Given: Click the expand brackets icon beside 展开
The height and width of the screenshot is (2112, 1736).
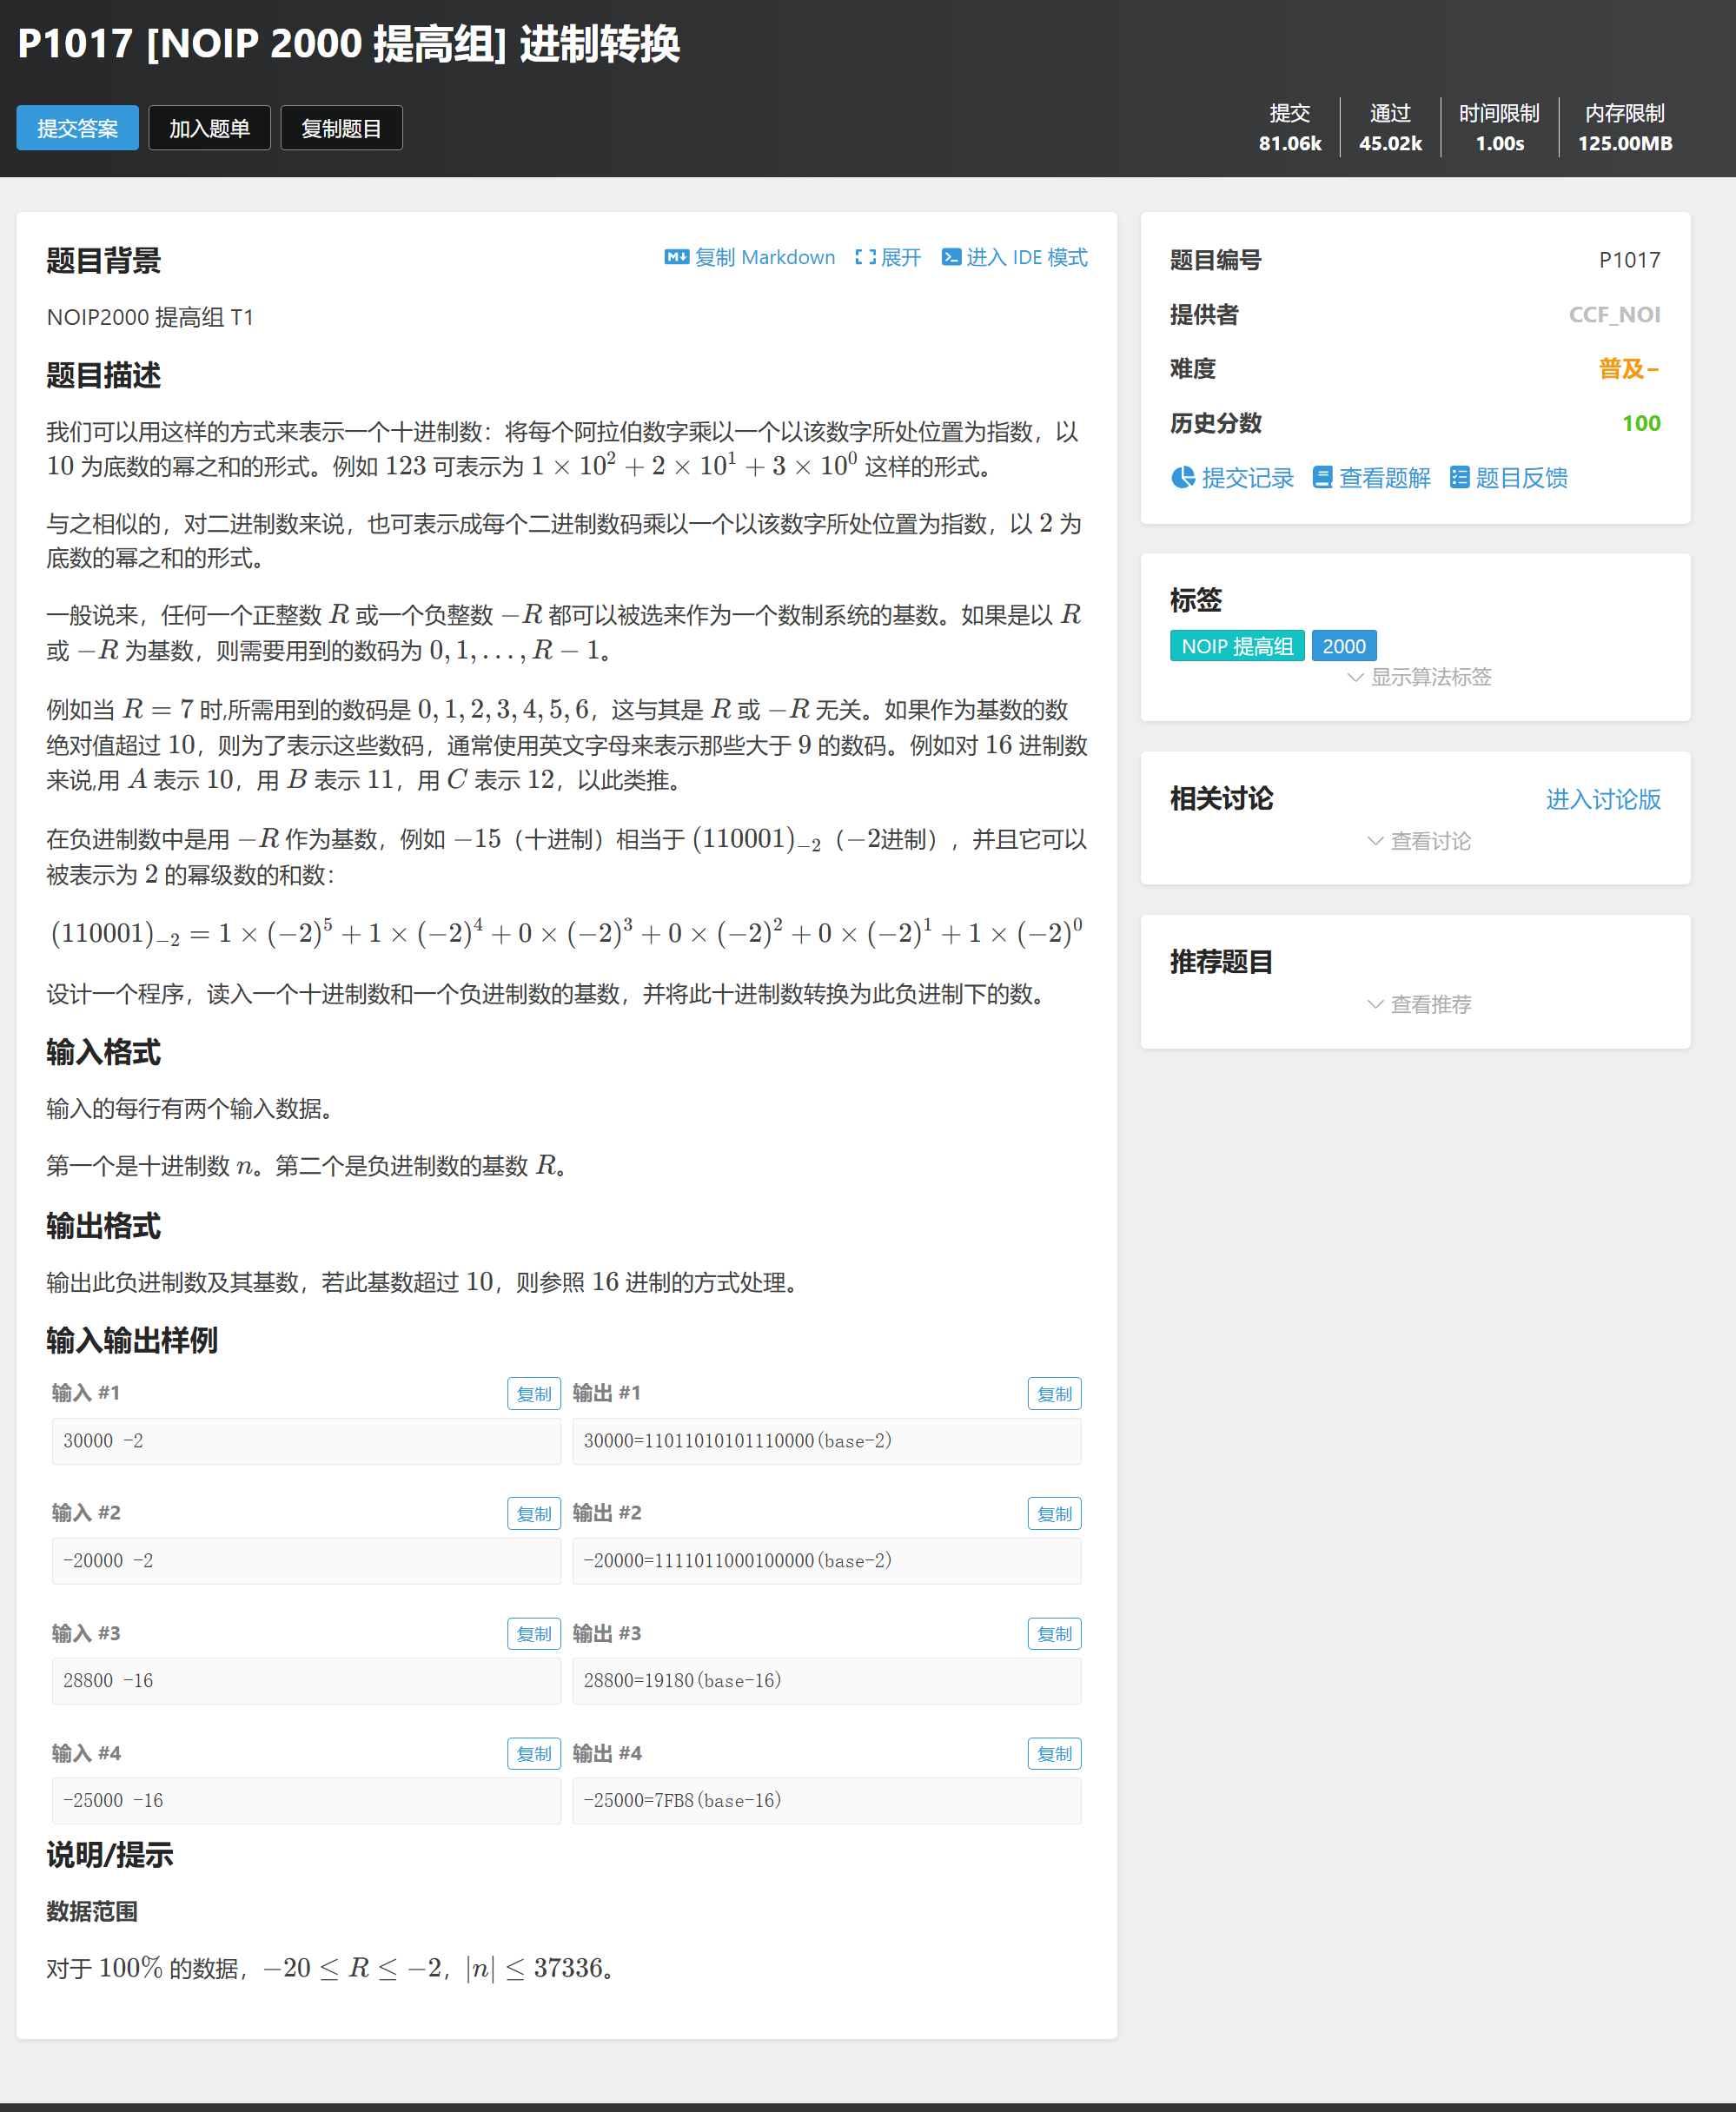Looking at the screenshot, I should click(865, 257).
